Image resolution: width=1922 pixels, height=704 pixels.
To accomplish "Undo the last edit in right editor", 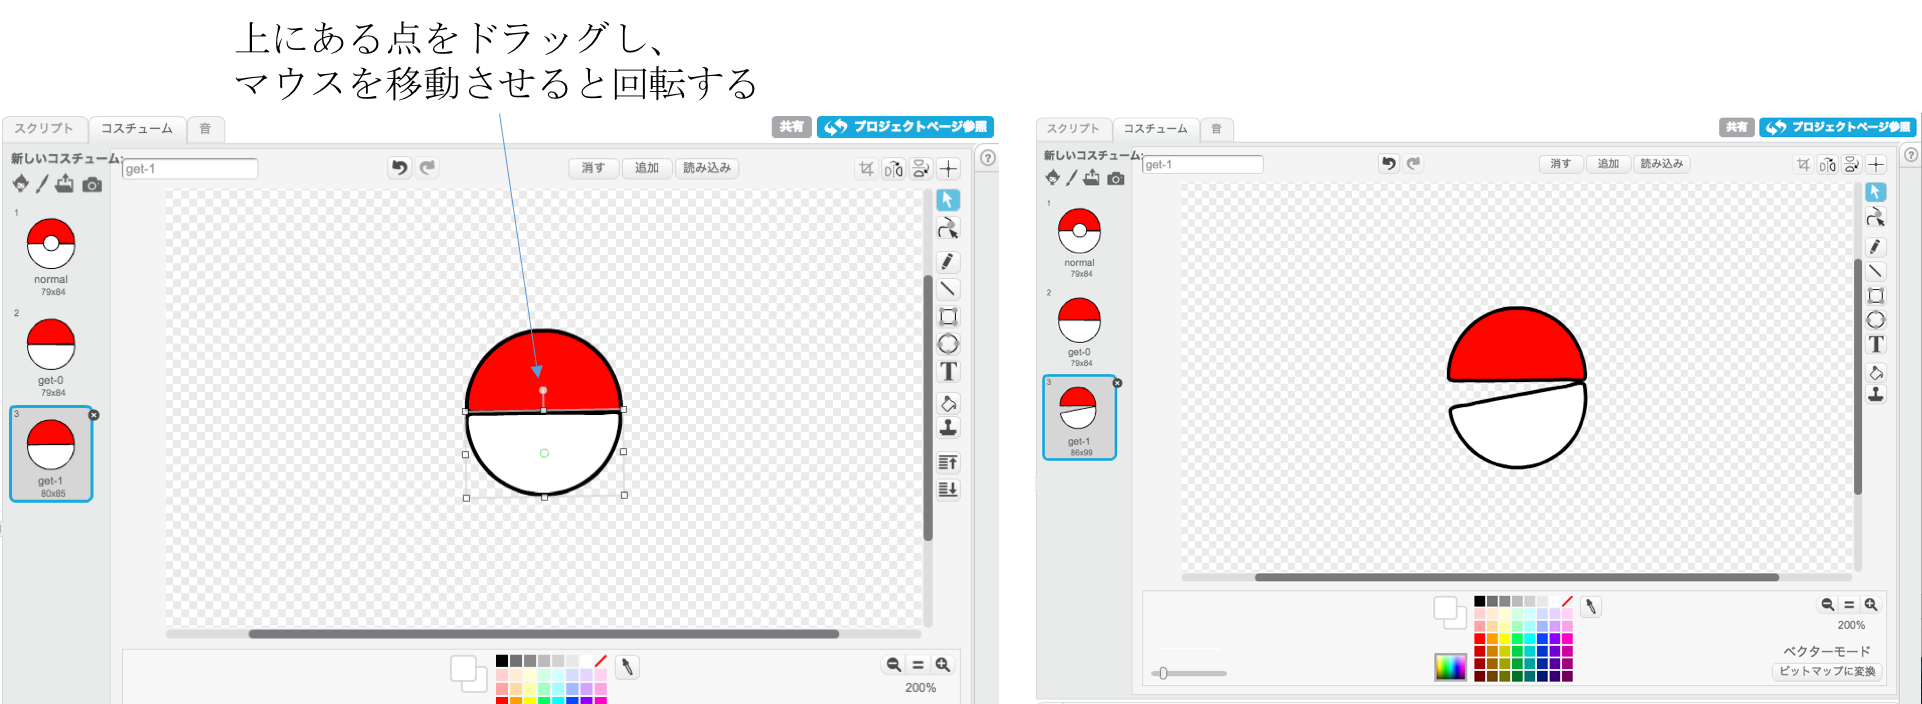I will (1388, 164).
